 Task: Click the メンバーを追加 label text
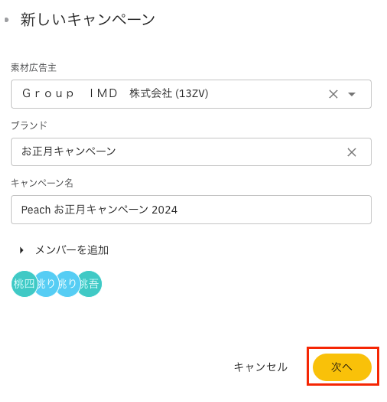[x=72, y=250]
